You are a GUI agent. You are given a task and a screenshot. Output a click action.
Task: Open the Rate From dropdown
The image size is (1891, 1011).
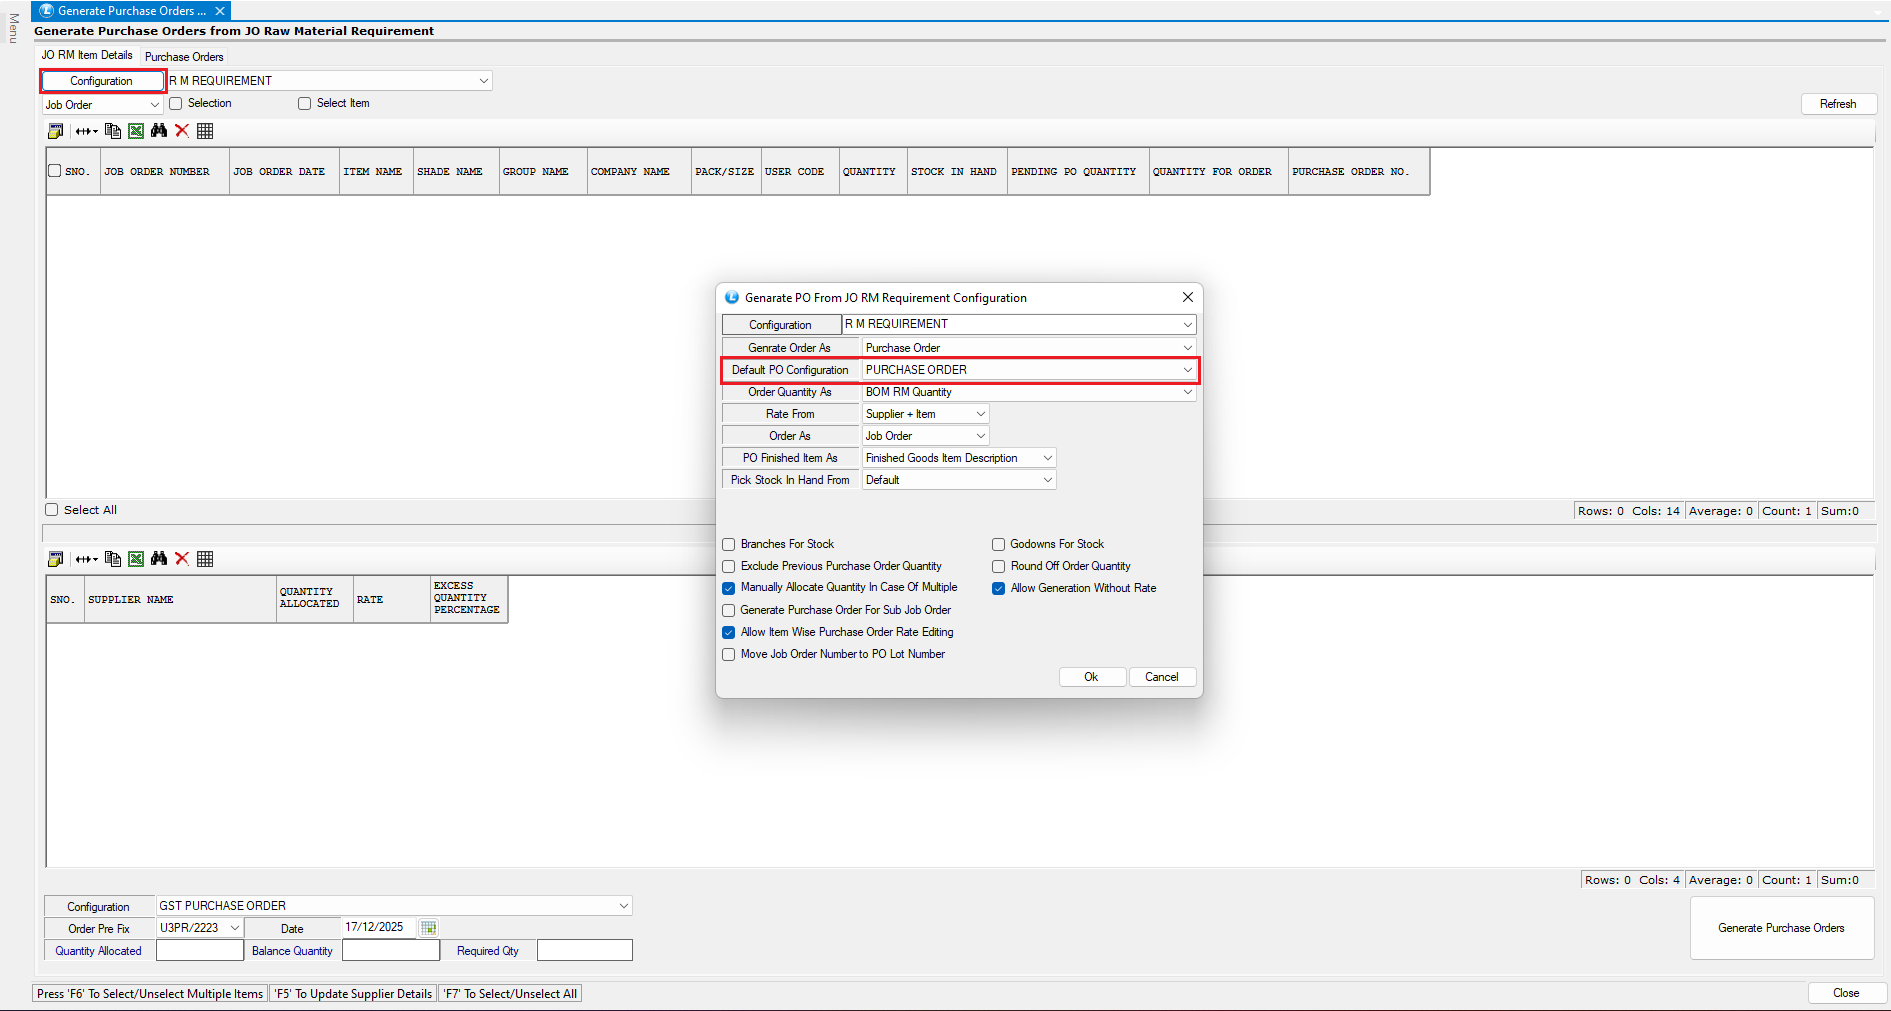(x=980, y=414)
